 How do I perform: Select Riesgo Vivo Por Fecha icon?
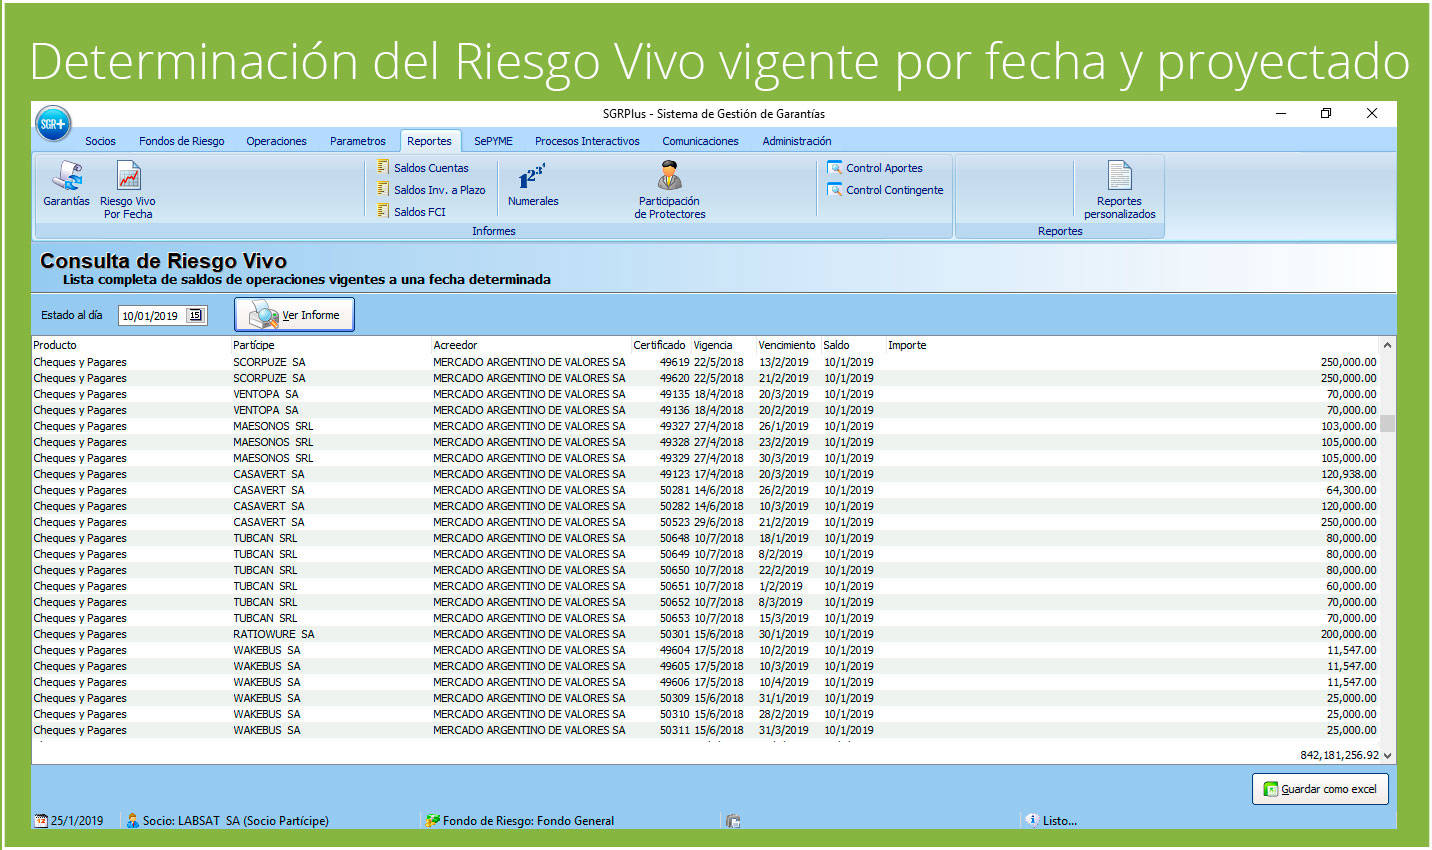[x=128, y=189]
